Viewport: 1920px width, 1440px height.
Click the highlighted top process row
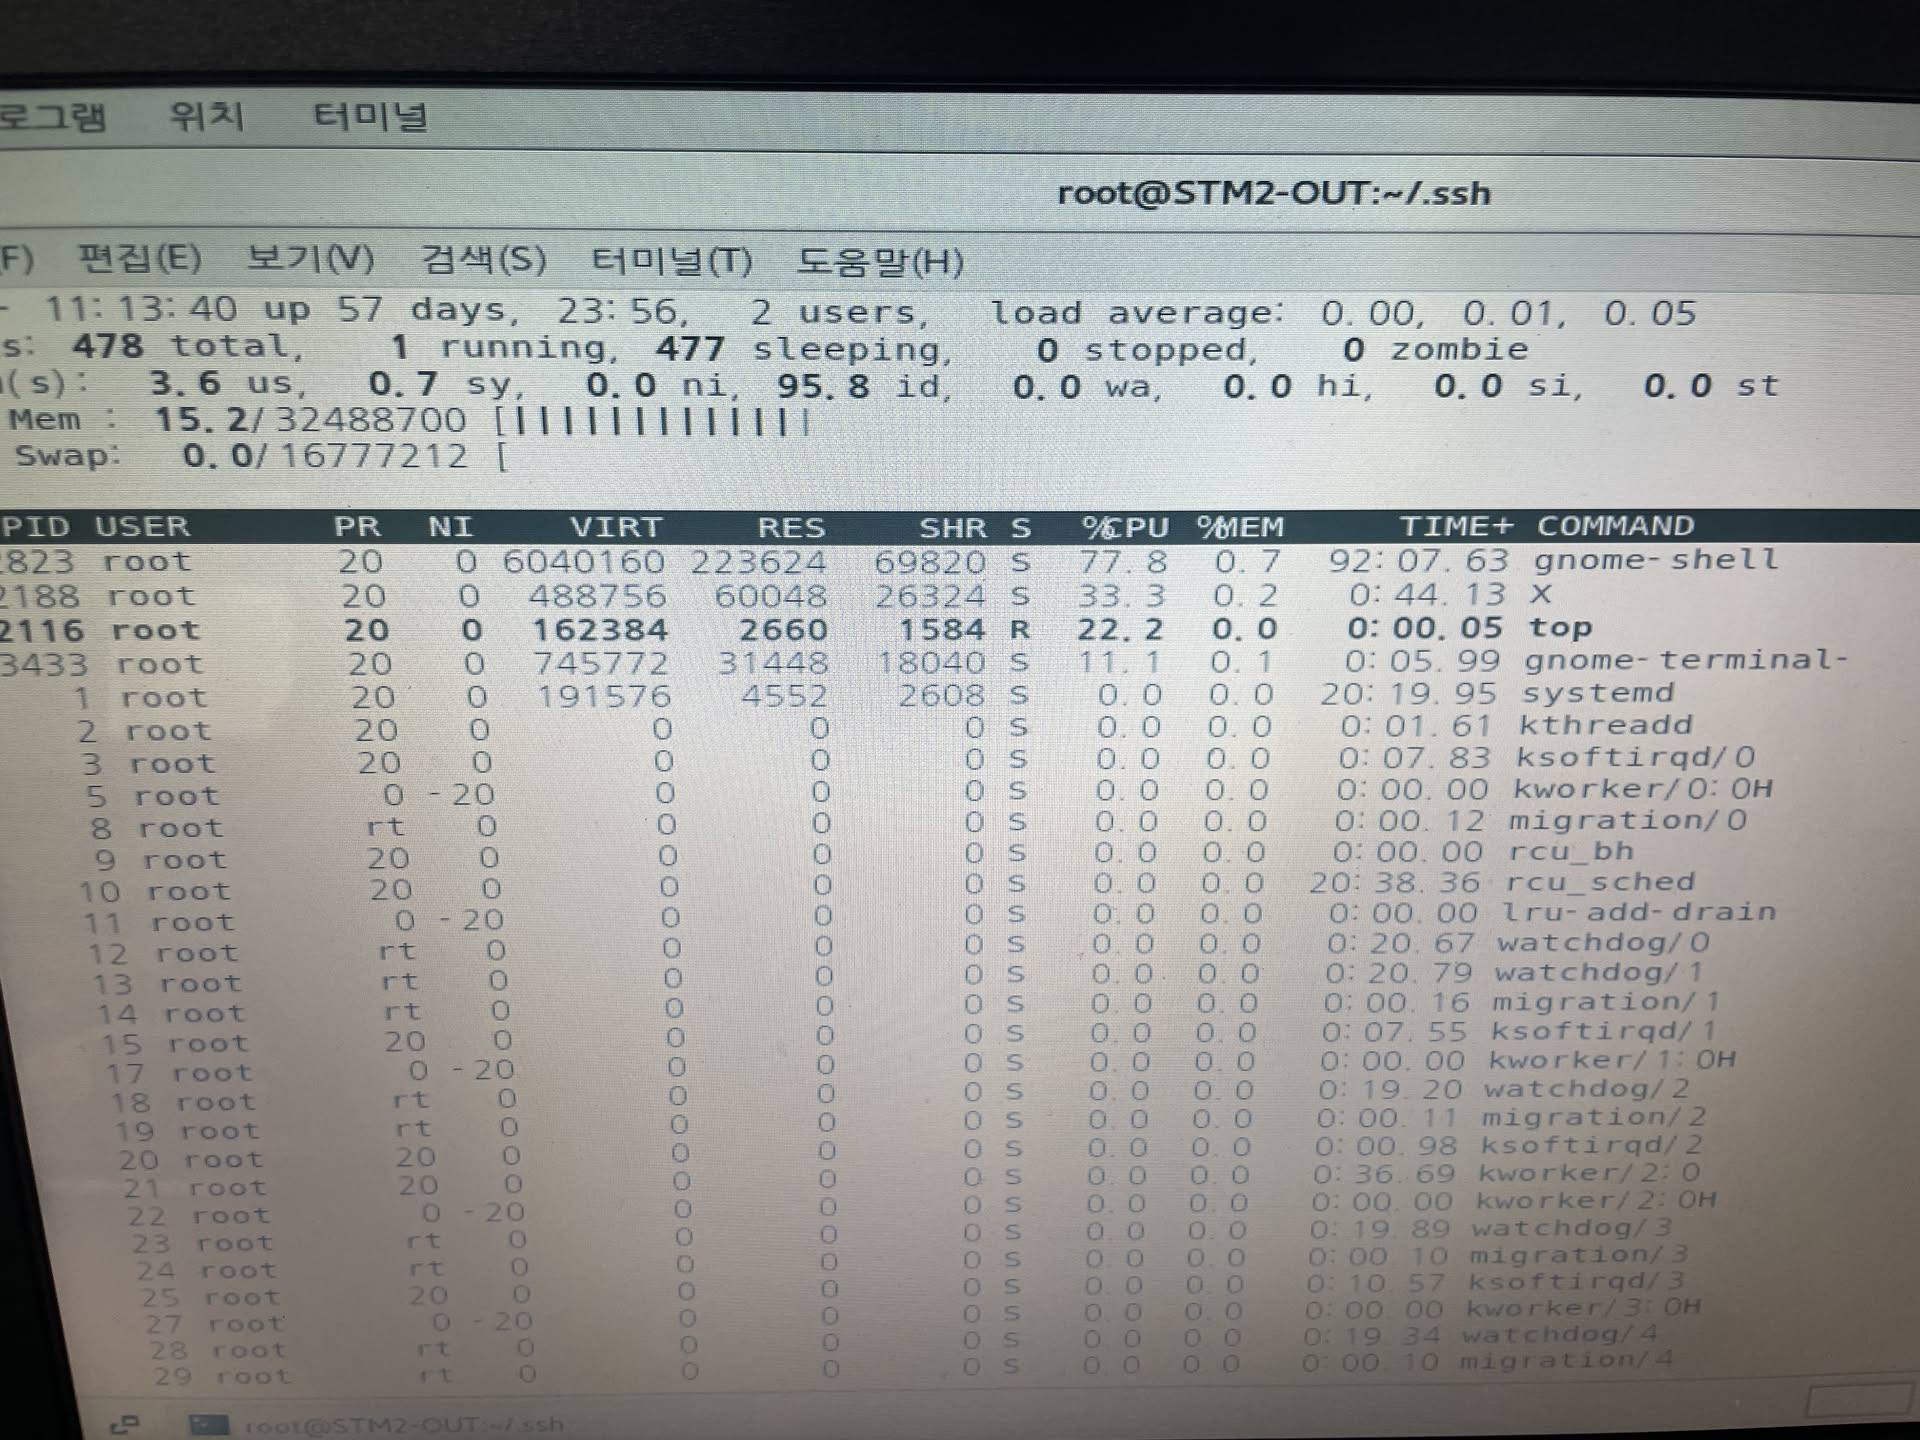coord(1560,628)
